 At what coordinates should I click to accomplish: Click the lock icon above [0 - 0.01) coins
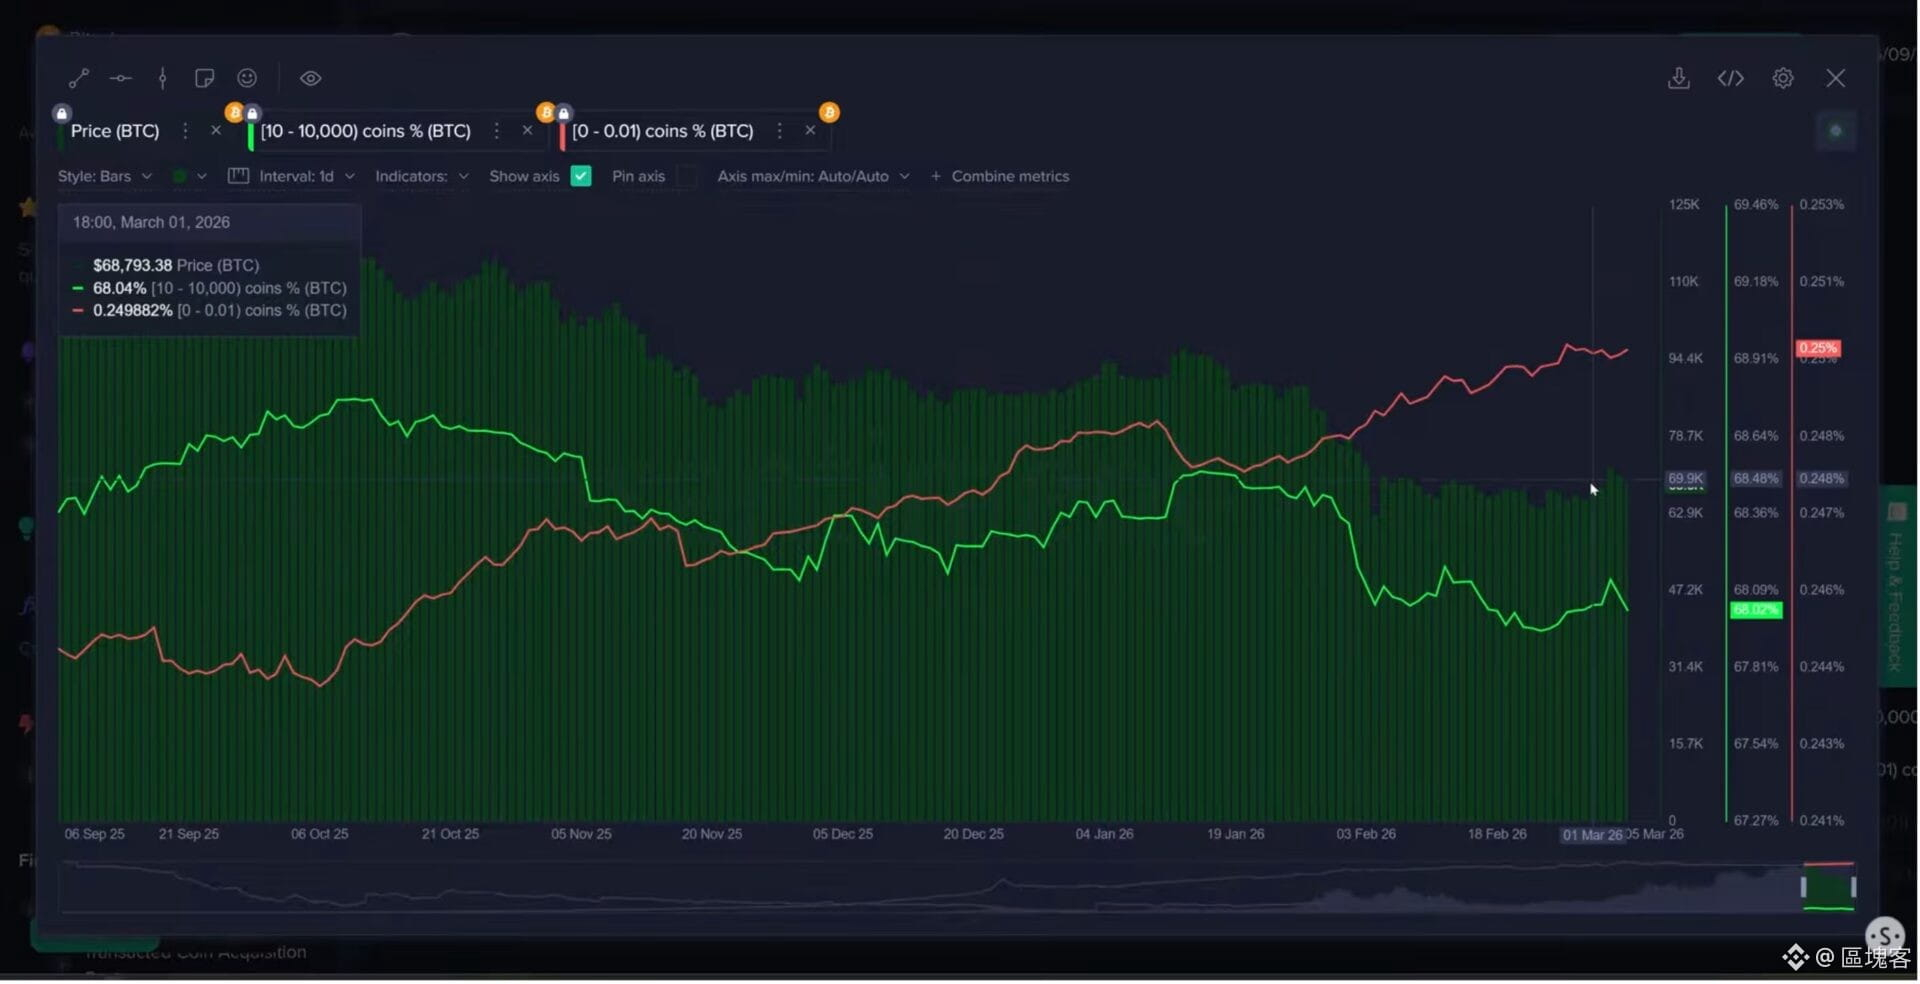point(564,113)
